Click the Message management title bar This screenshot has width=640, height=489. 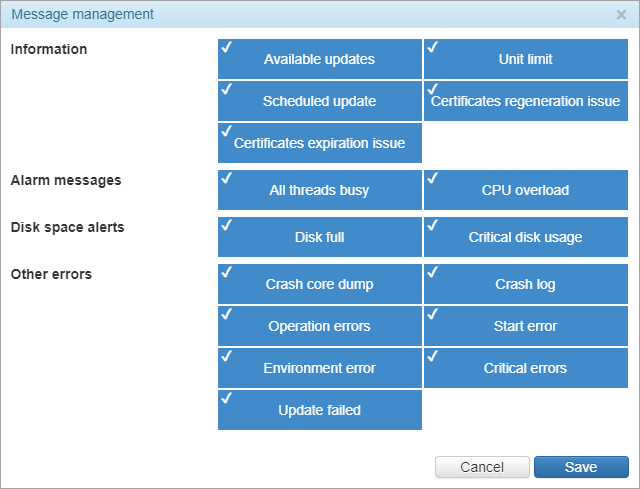300,15
